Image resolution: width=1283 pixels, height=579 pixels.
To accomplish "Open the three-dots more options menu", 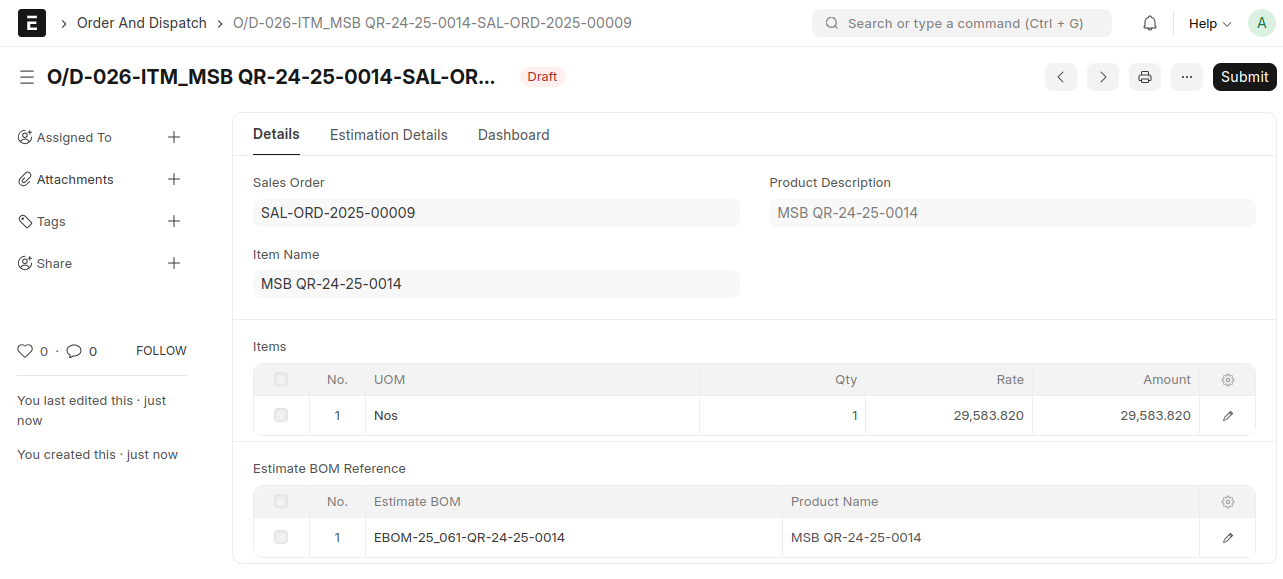I will pos(1187,77).
